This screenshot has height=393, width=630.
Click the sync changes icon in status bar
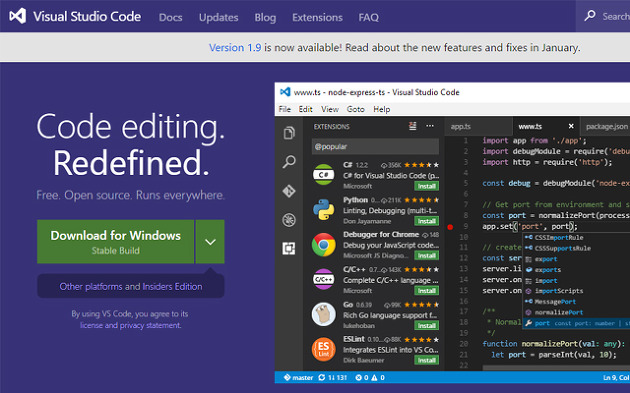coord(321,377)
